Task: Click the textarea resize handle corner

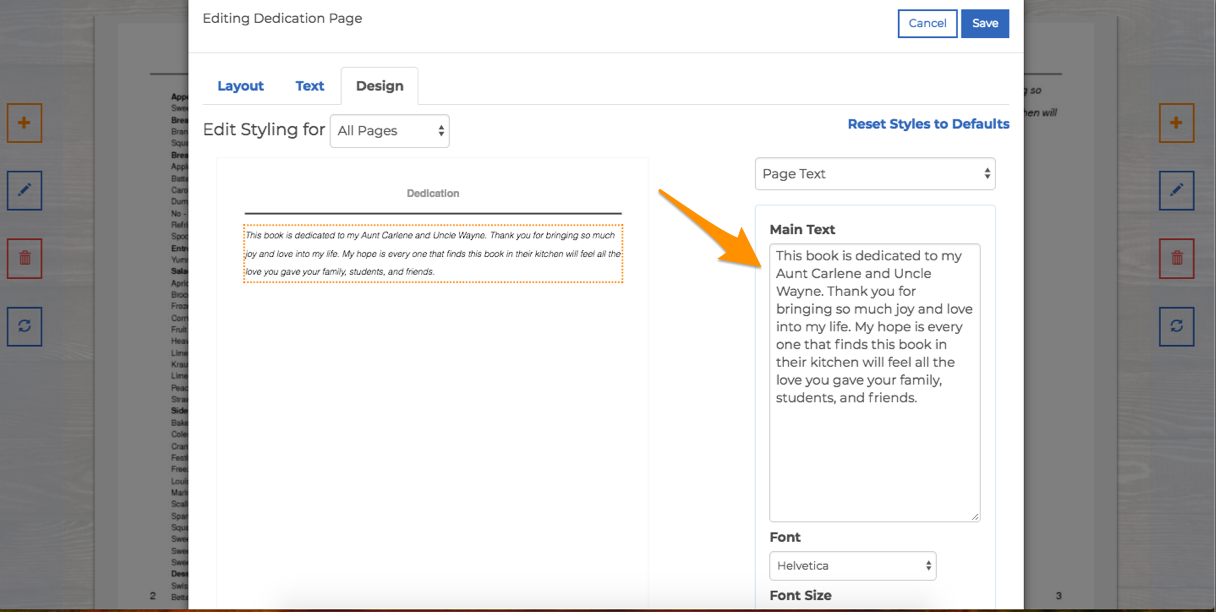Action: 975,516
